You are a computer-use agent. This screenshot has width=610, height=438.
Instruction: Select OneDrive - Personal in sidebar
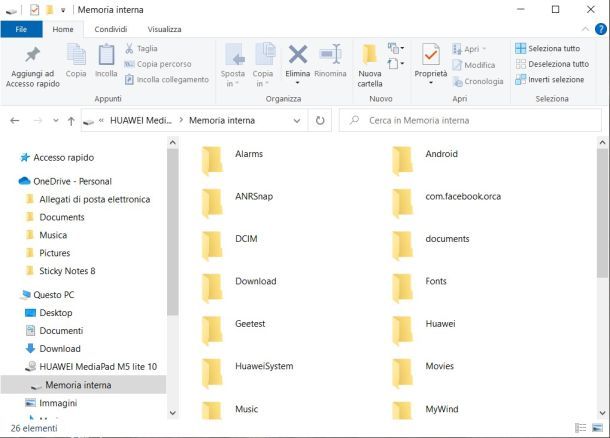pos(65,181)
